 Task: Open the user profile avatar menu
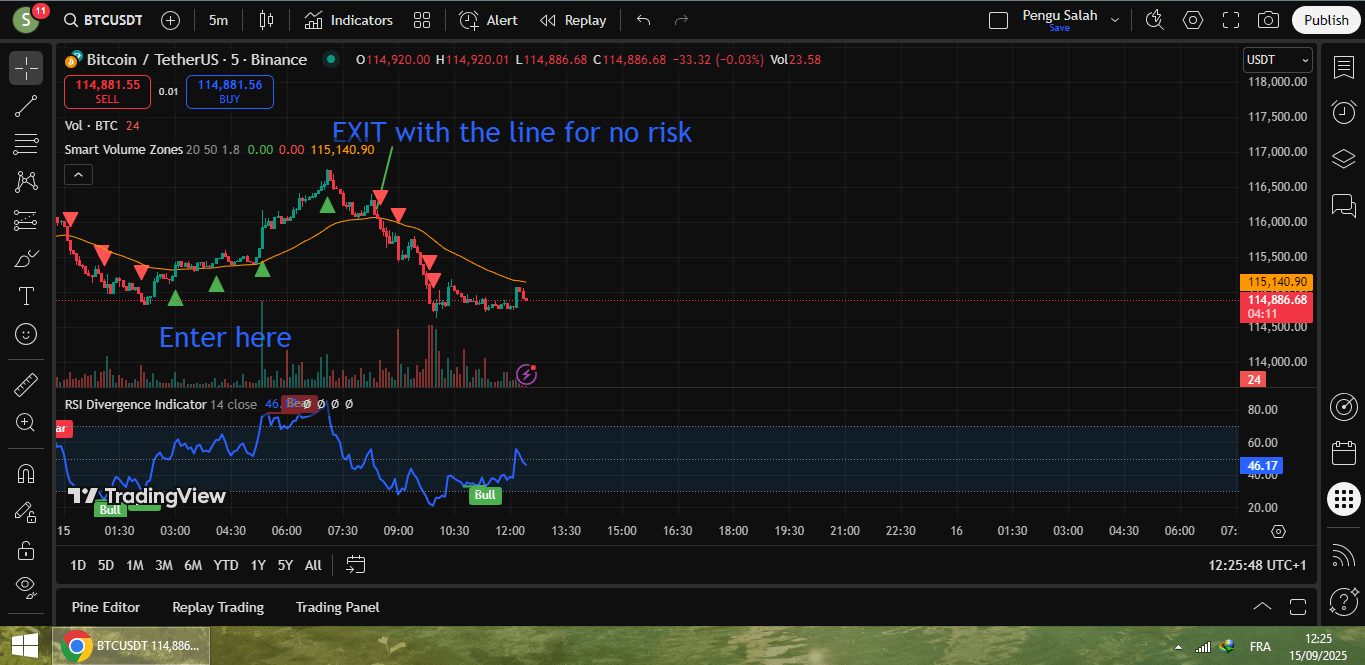point(27,20)
